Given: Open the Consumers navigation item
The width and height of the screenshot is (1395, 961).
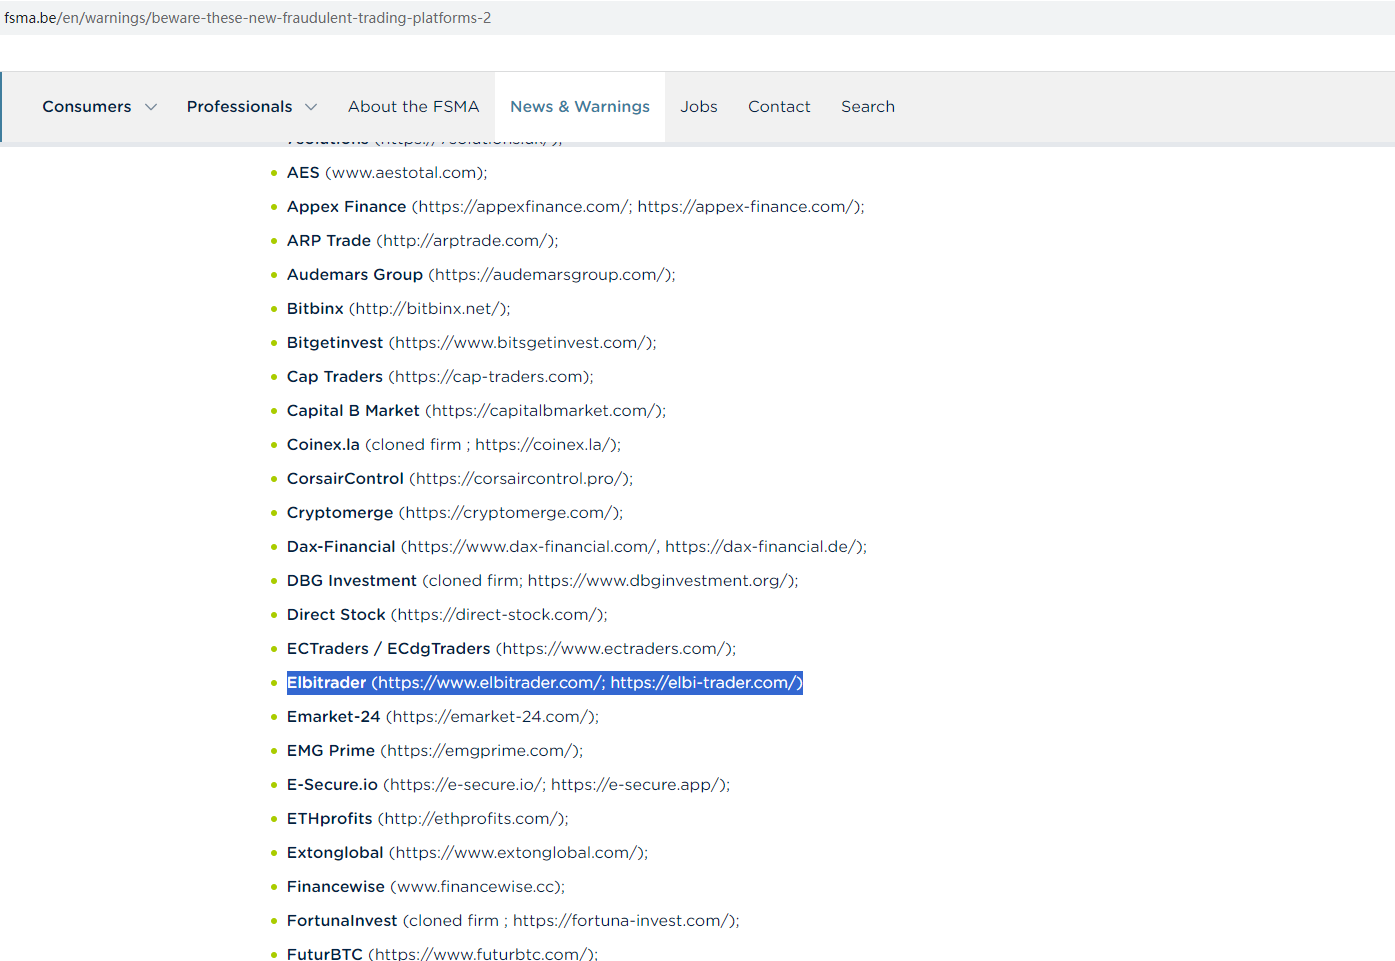Looking at the screenshot, I should pyautogui.click(x=86, y=107).
